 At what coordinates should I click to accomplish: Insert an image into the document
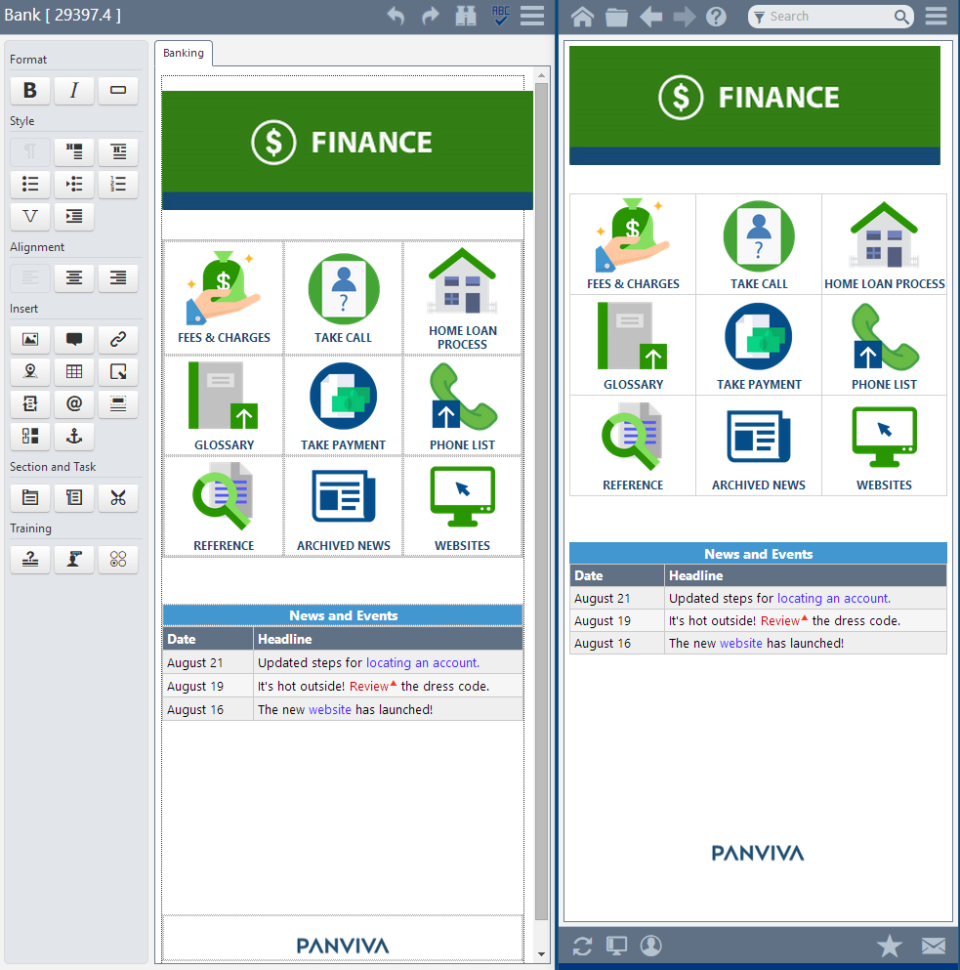29,339
